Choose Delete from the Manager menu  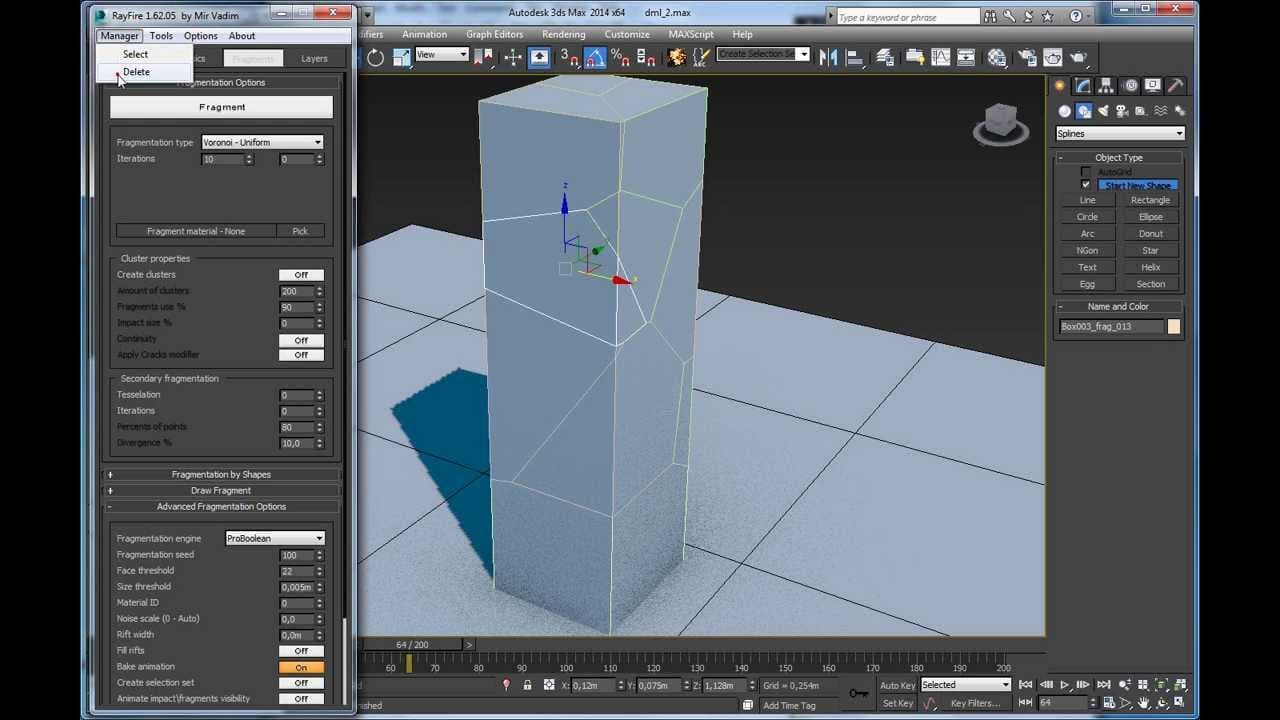137,72
